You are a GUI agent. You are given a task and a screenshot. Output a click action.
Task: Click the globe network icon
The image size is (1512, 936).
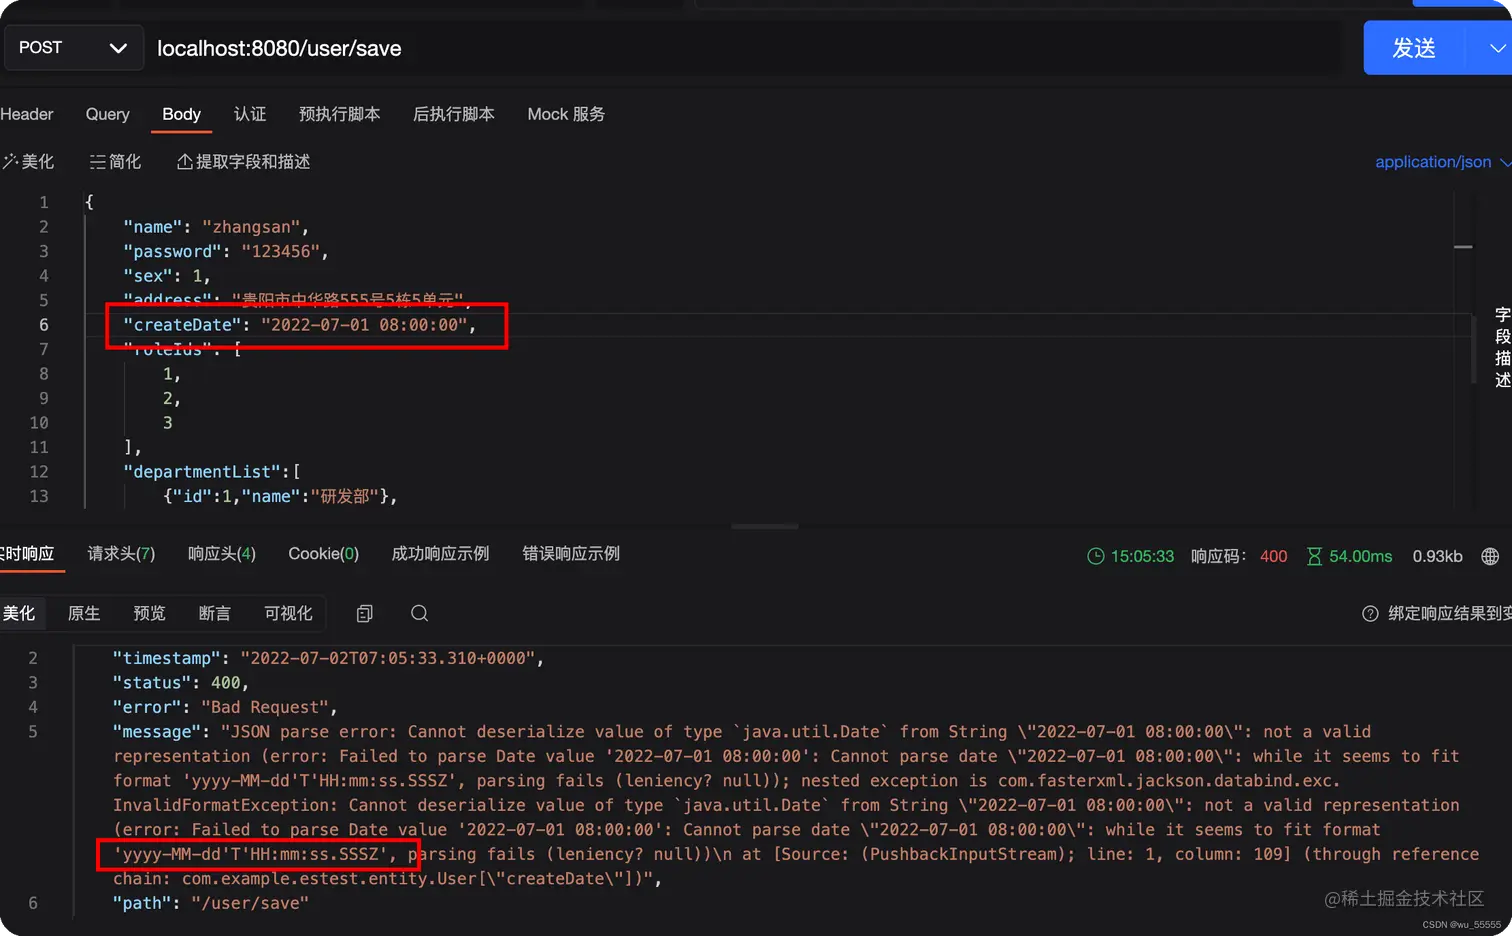pos(1490,557)
